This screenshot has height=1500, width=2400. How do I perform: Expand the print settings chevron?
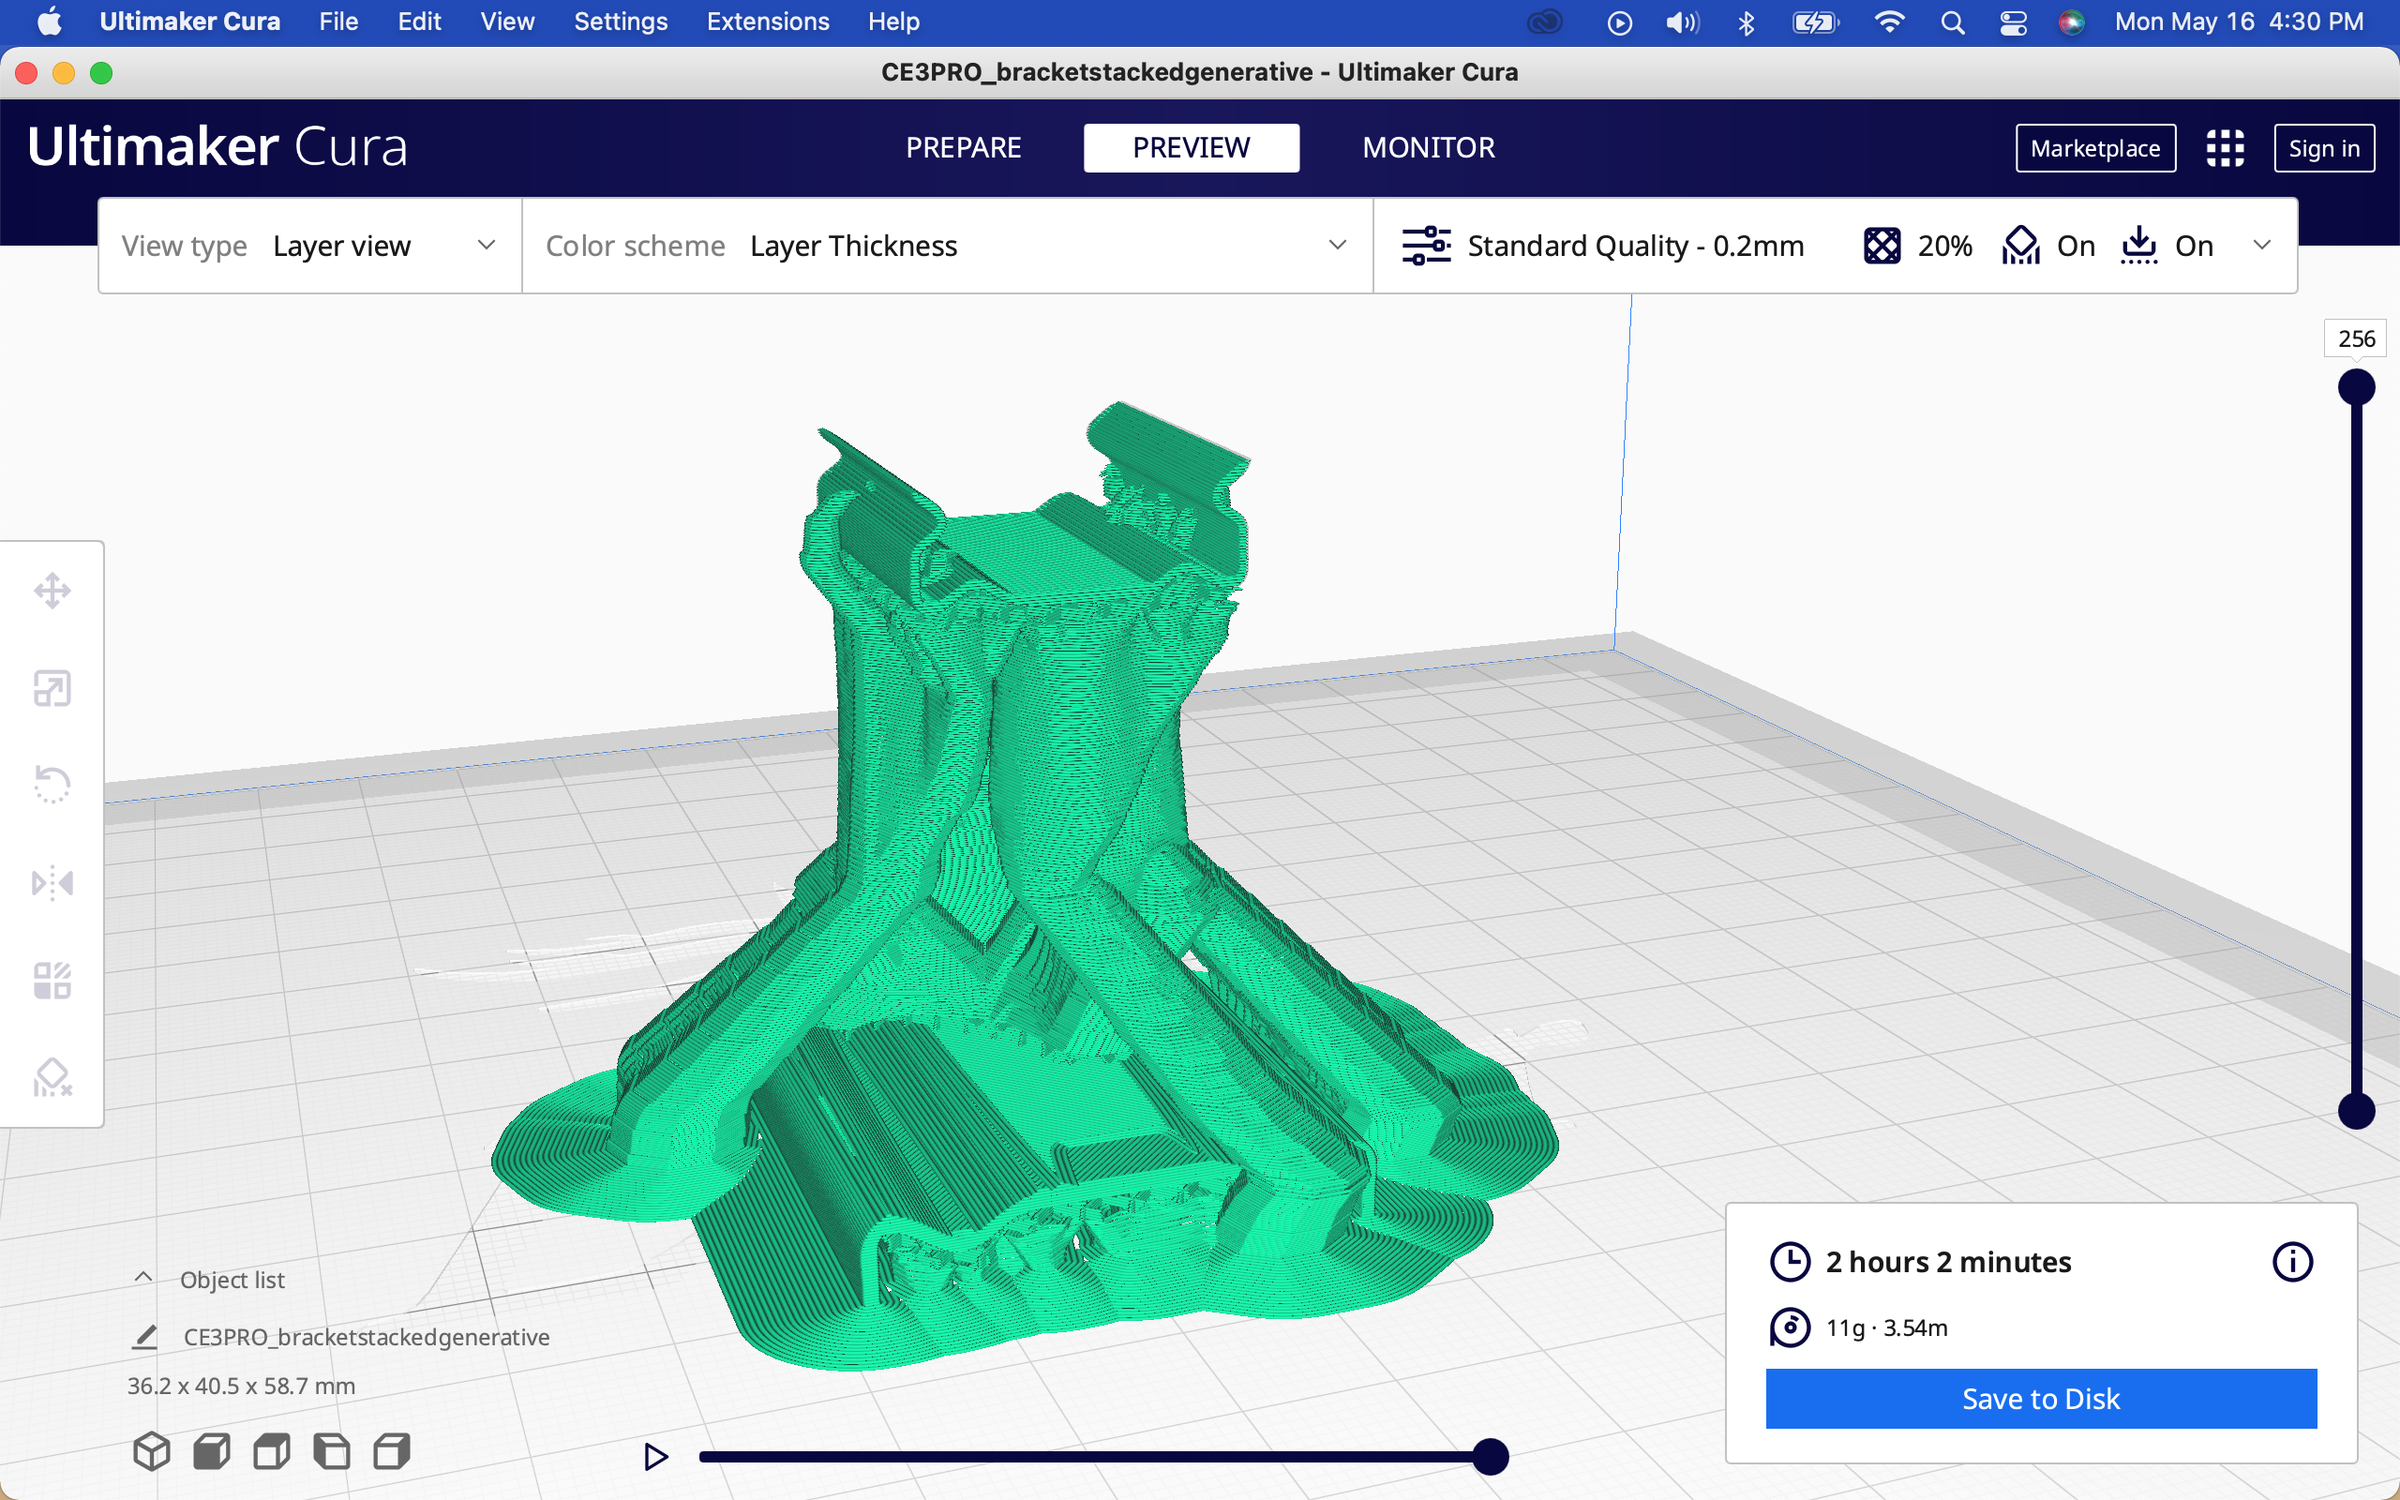point(2262,245)
